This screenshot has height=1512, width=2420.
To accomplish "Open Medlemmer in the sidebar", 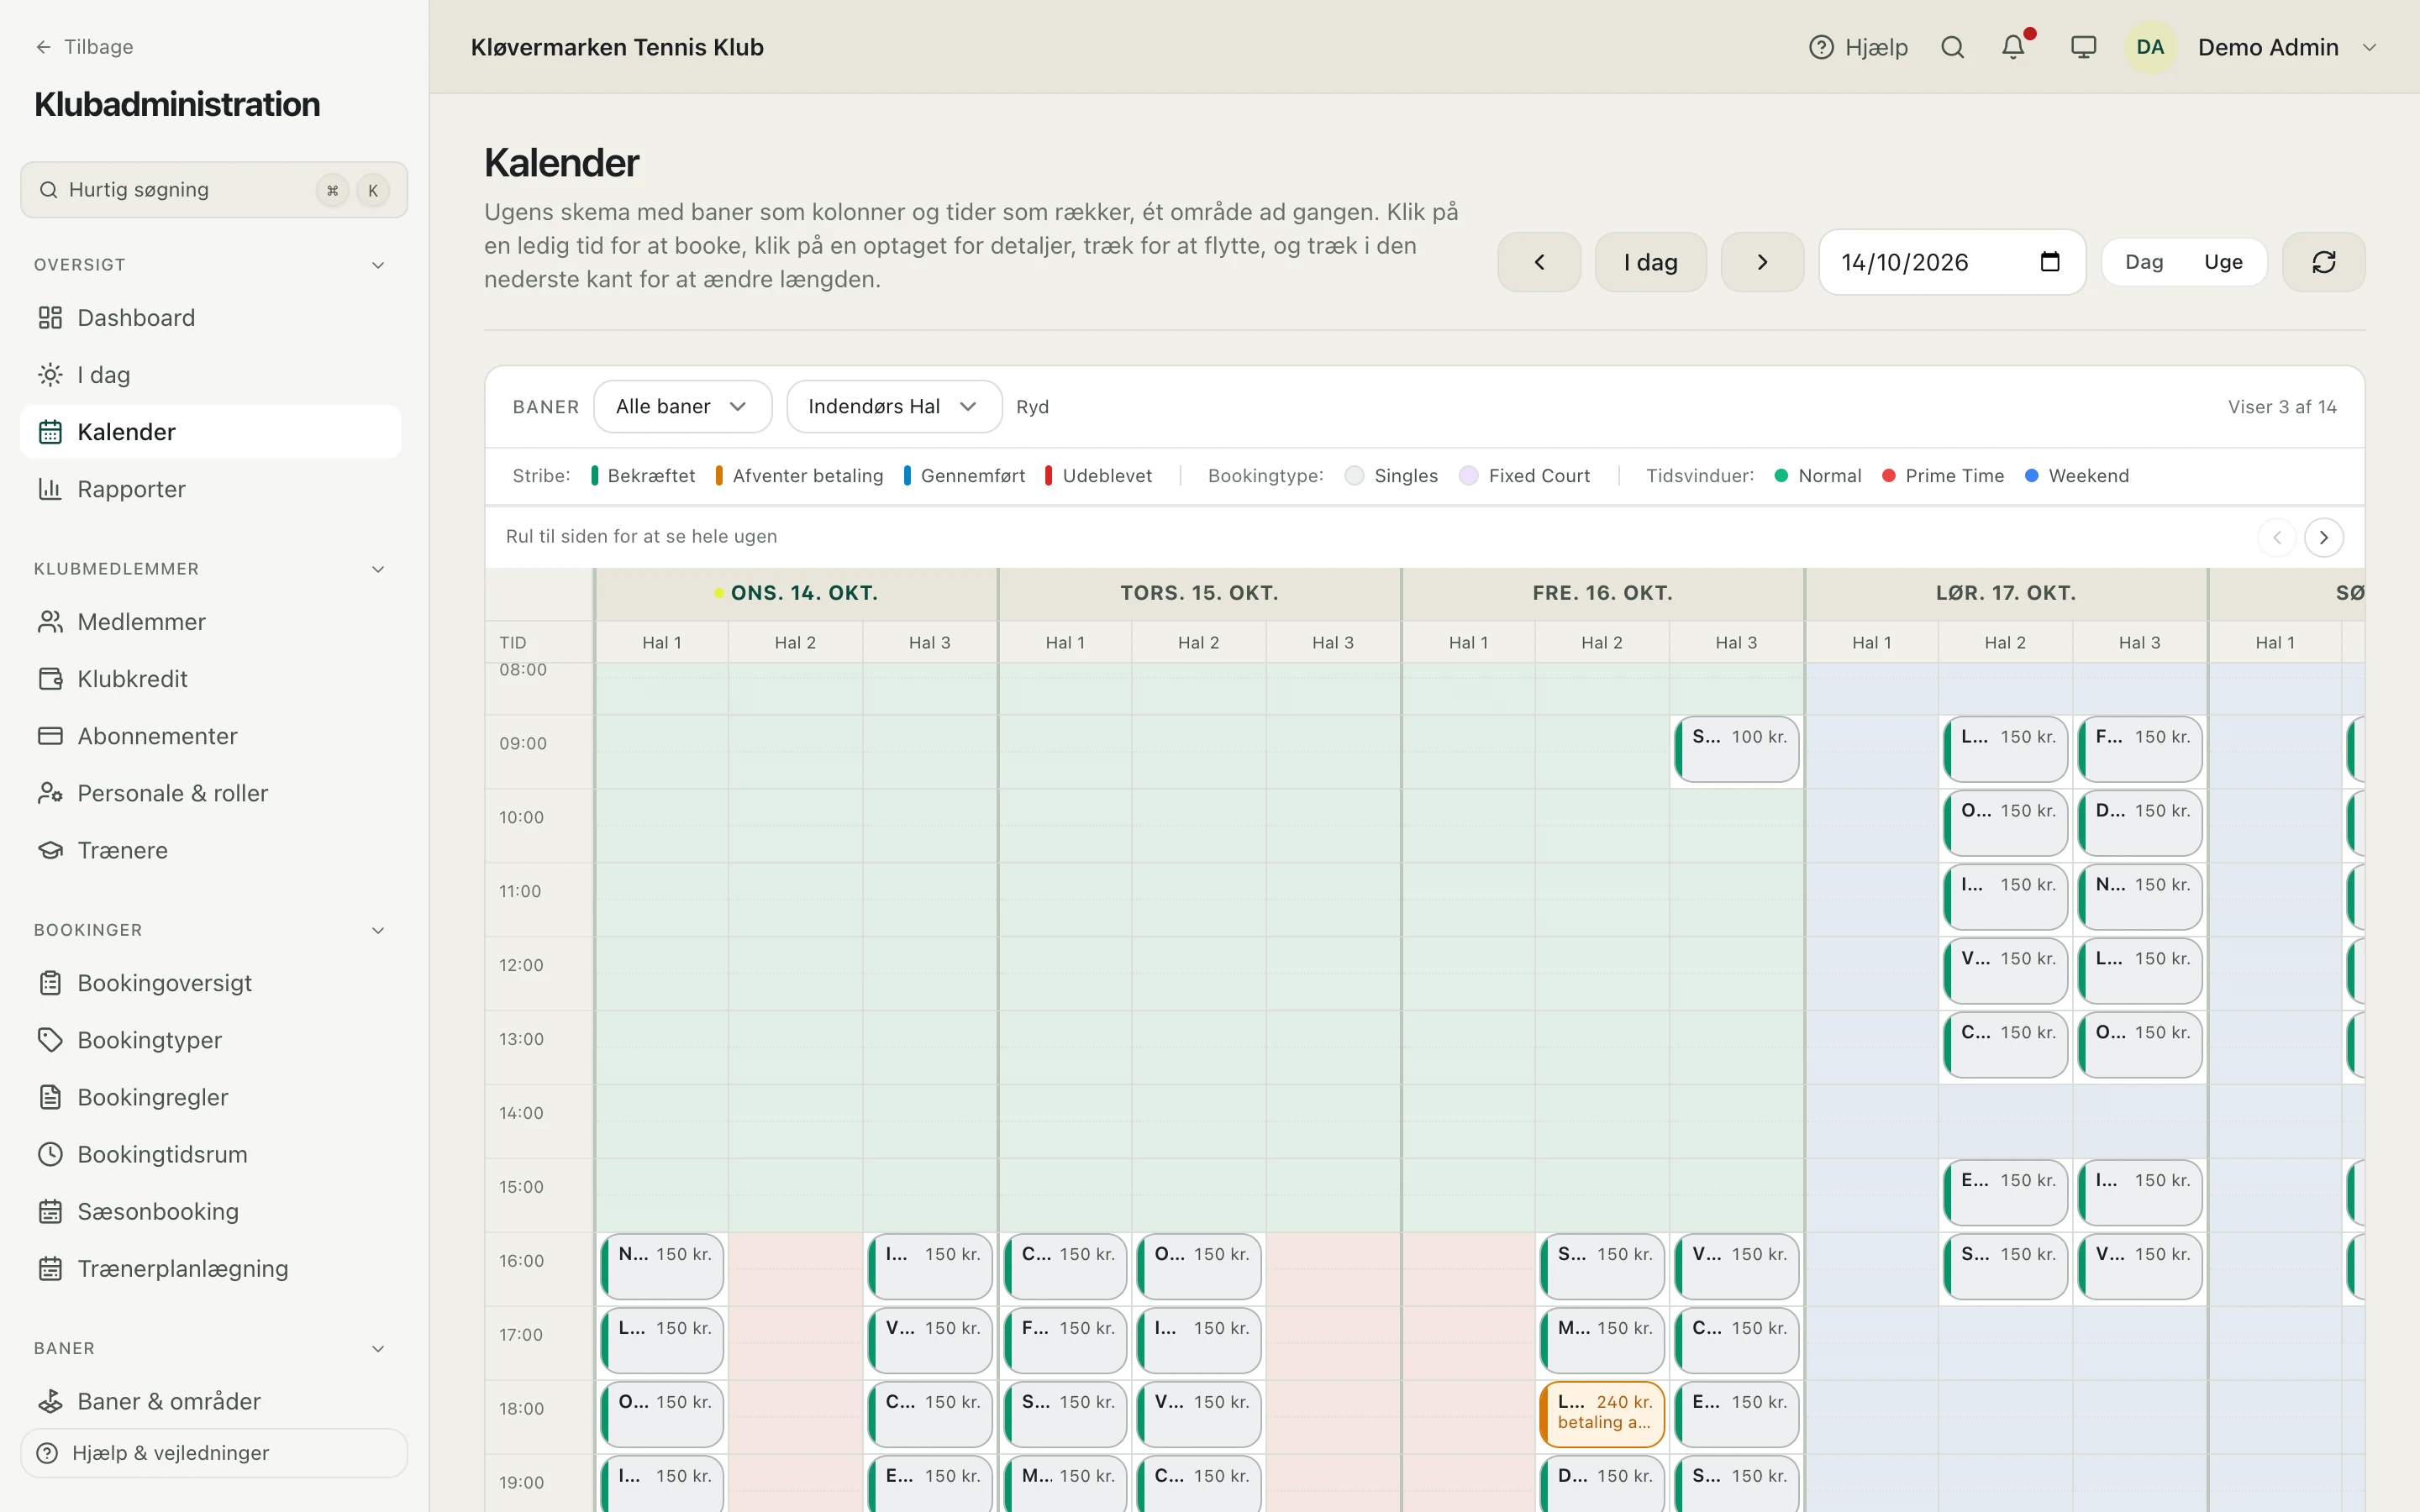I will coord(211,622).
